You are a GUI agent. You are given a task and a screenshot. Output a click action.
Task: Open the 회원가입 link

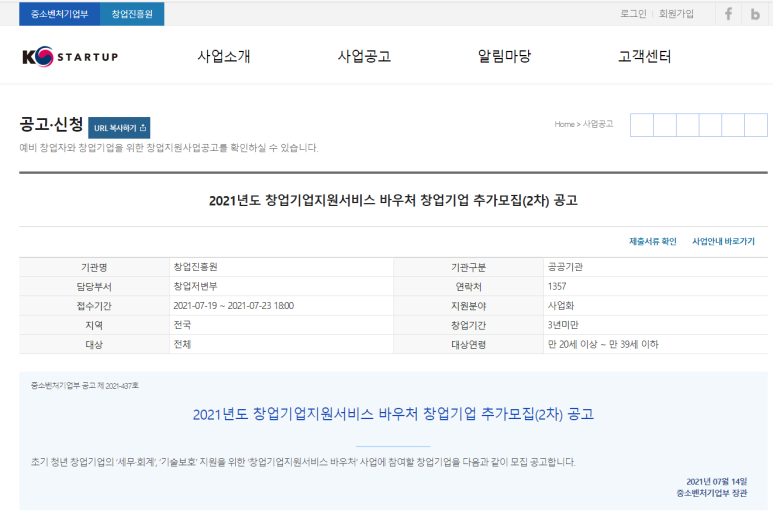click(x=676, y=14)
